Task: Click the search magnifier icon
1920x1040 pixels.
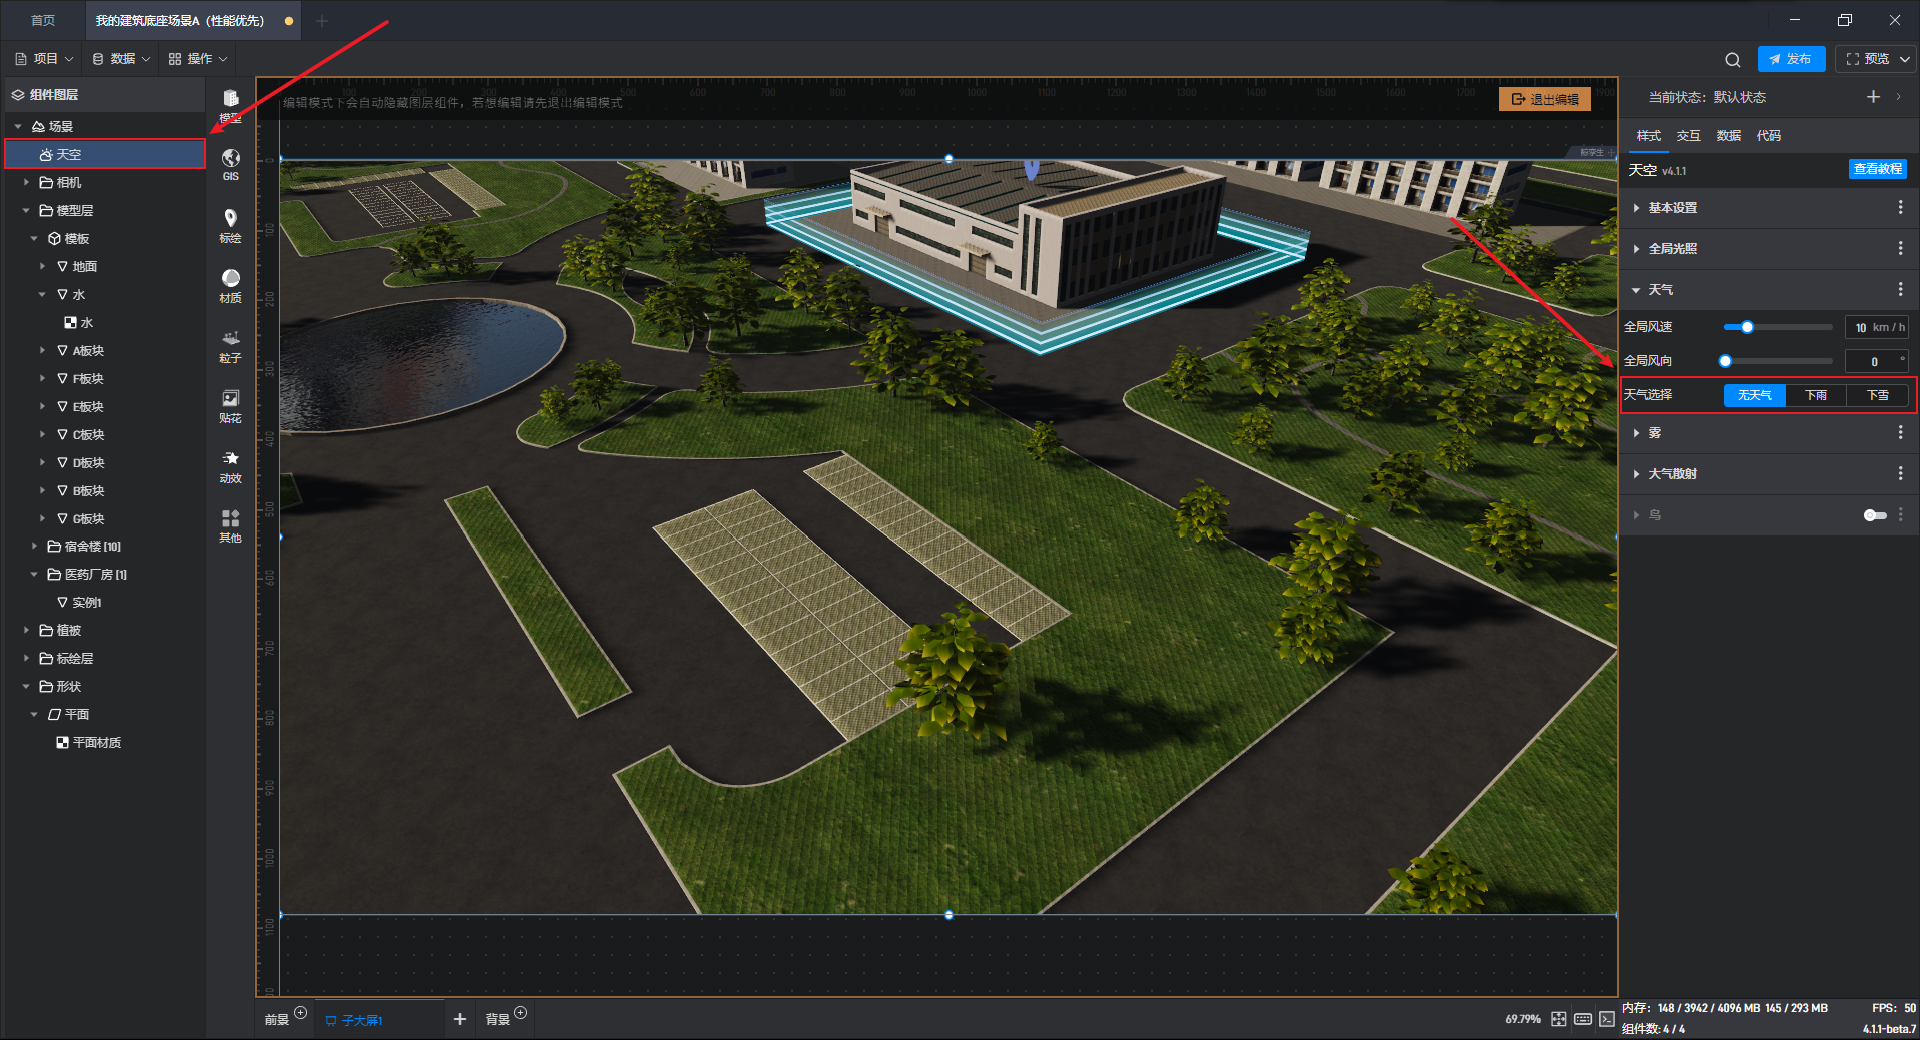Action: click(x=1732, y=60)
